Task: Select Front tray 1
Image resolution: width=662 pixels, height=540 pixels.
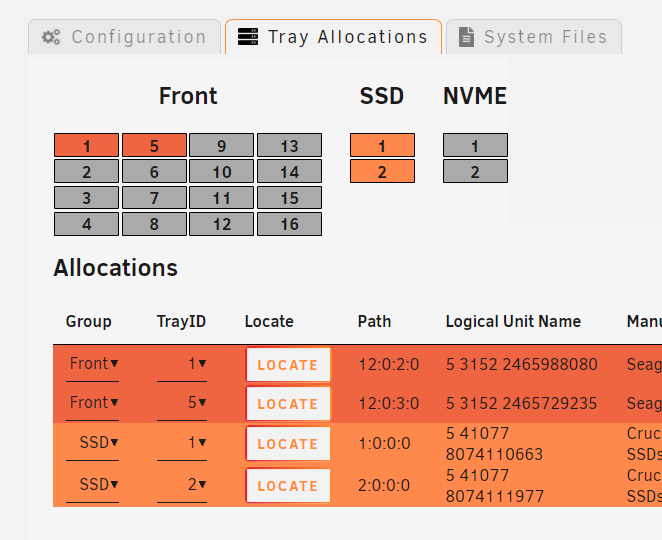Action: (87, 145)
